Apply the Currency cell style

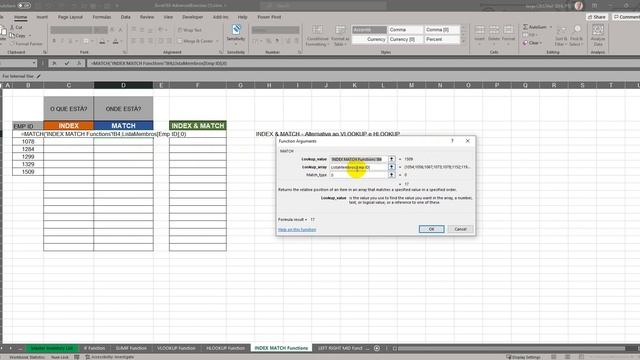[369, 39]
